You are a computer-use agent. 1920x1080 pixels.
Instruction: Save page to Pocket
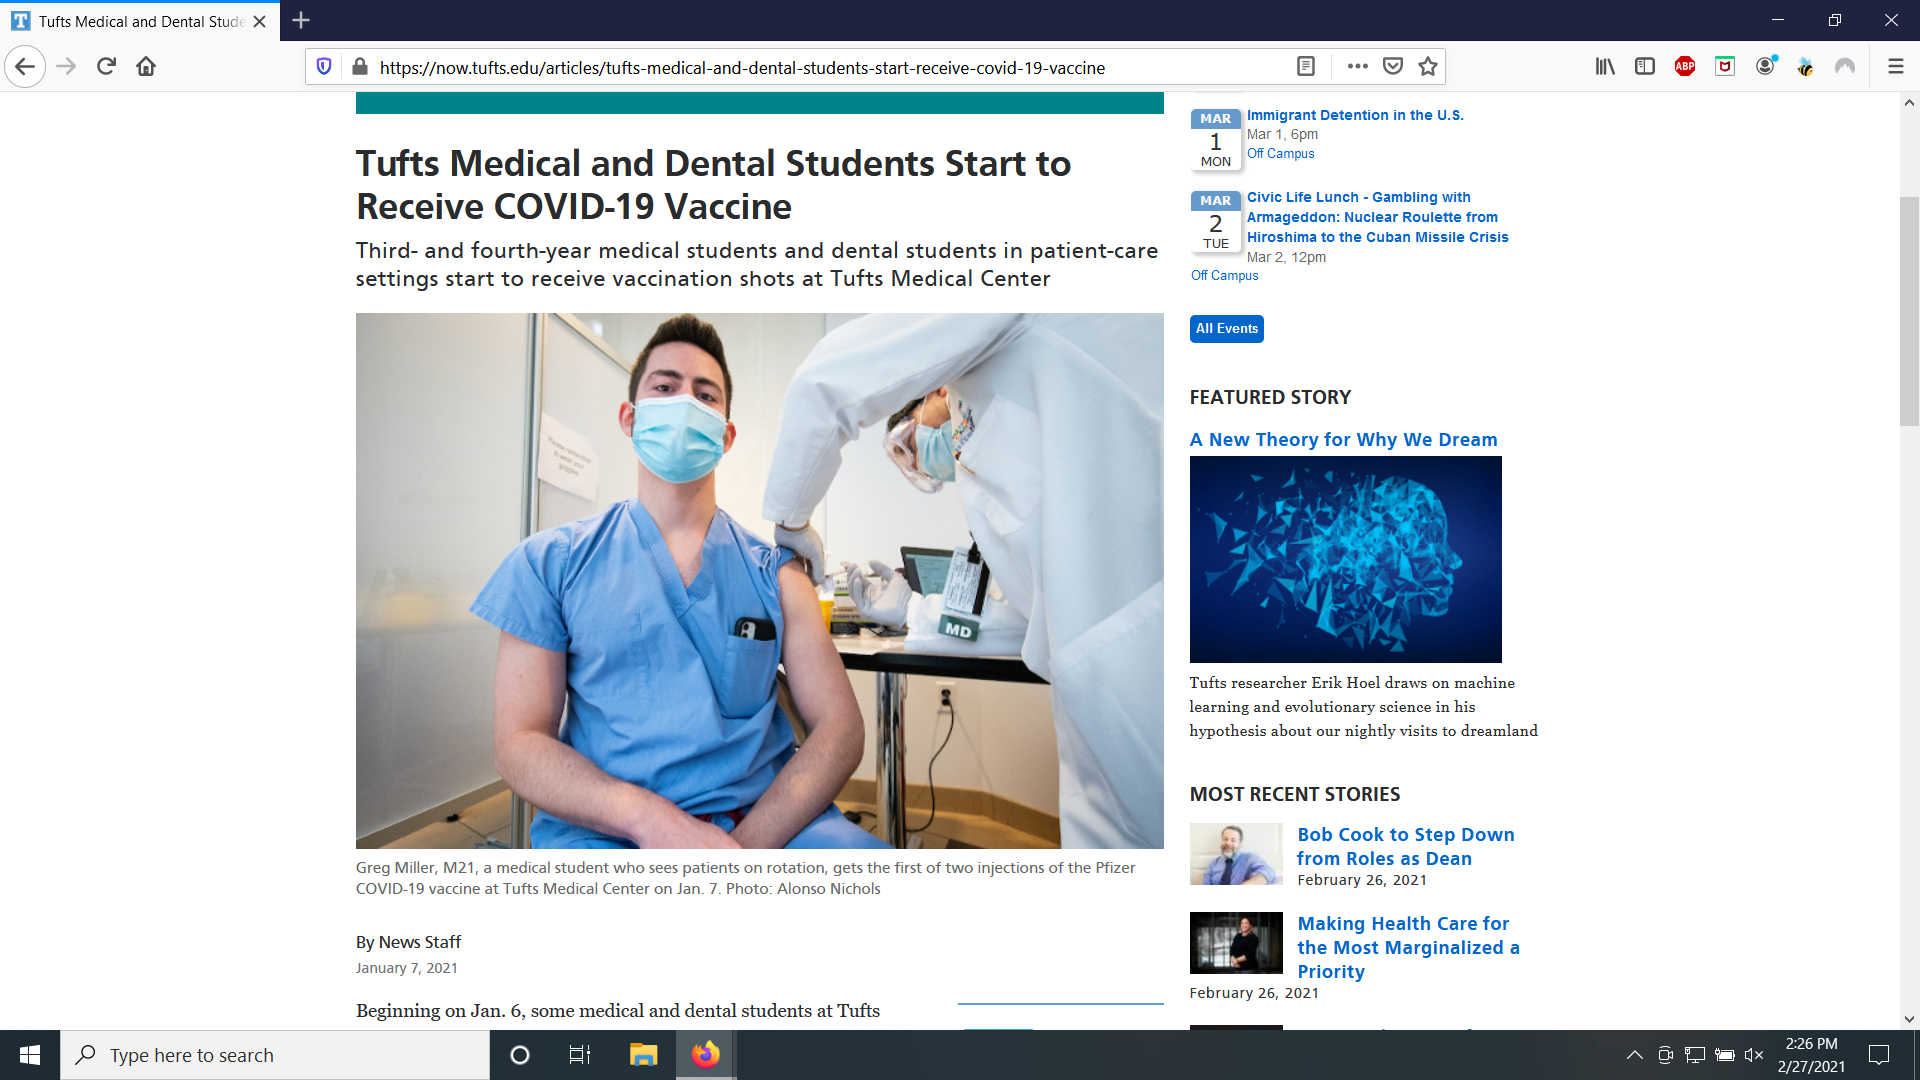click(x=1392, y=67)
